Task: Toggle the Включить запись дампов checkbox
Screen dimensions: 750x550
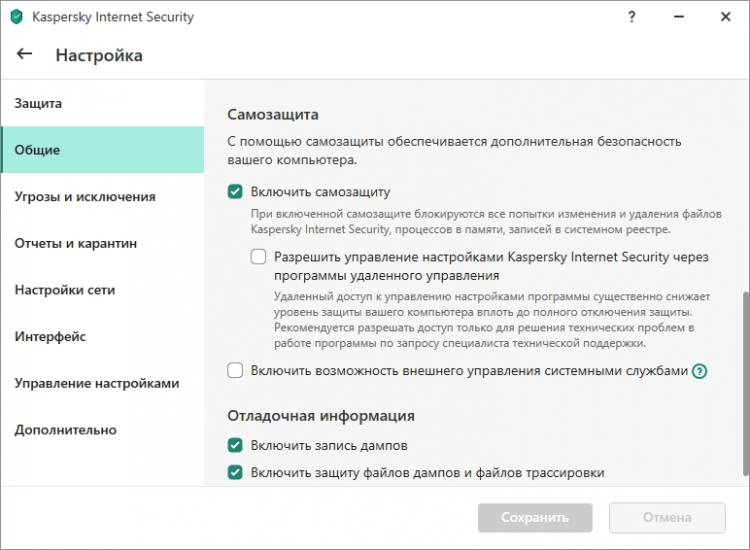Action: coord(235,445)
